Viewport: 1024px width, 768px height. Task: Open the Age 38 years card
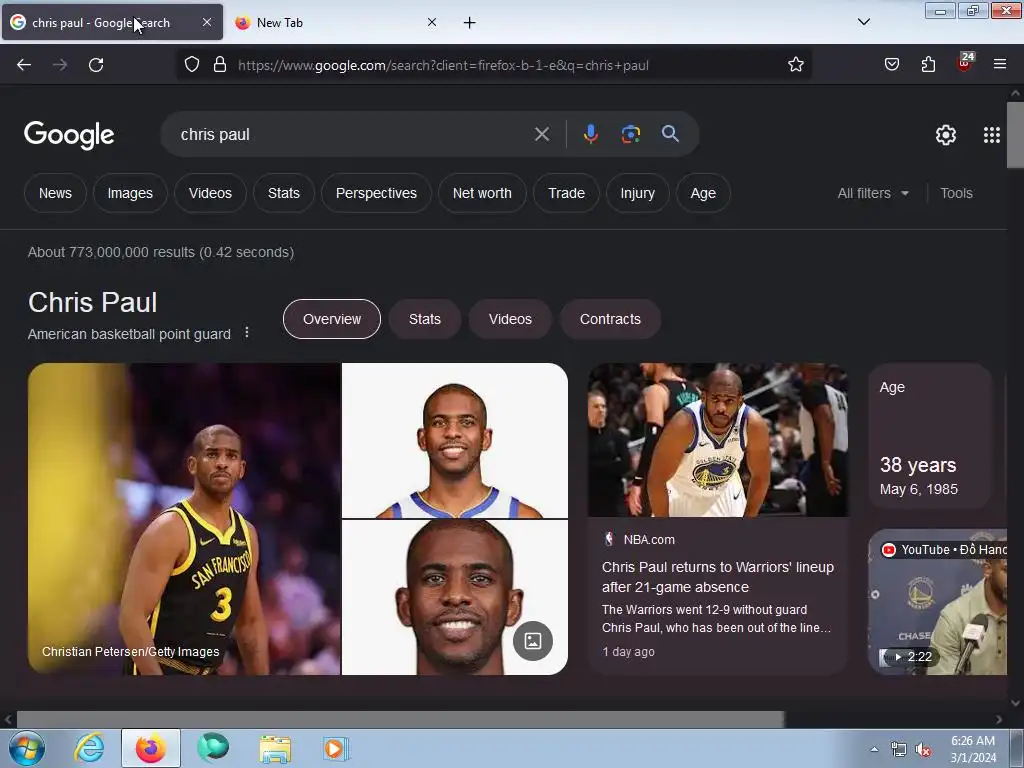coord(931,437)
